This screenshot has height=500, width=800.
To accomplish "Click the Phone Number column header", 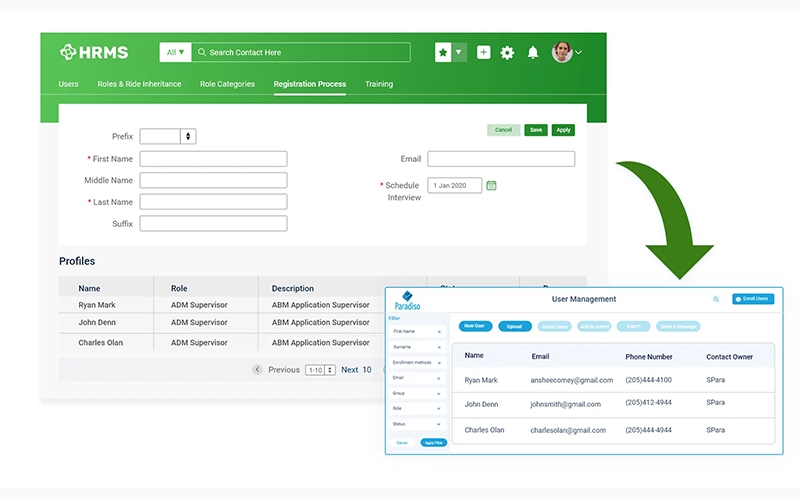I will point(648,357).
